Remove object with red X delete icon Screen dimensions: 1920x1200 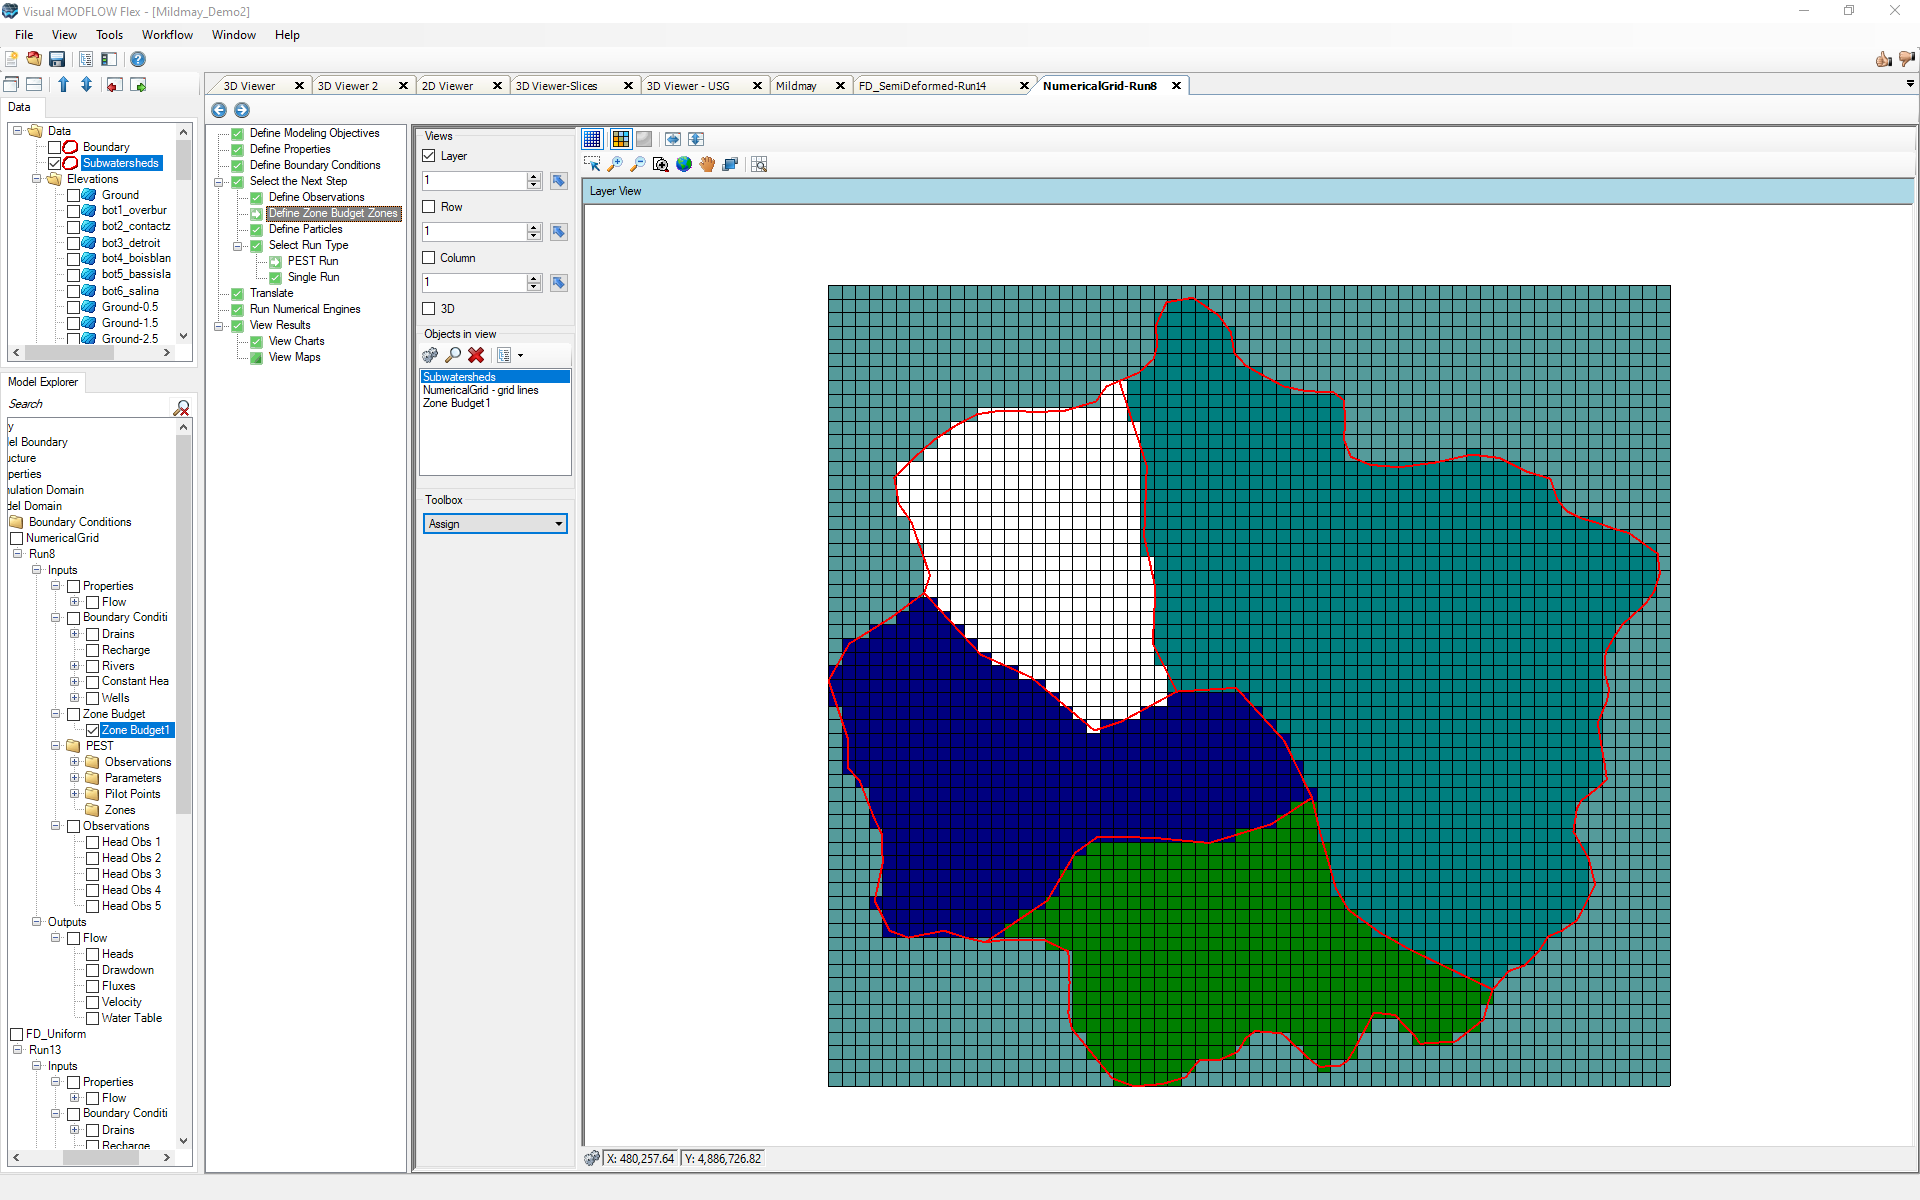[476, 355]
